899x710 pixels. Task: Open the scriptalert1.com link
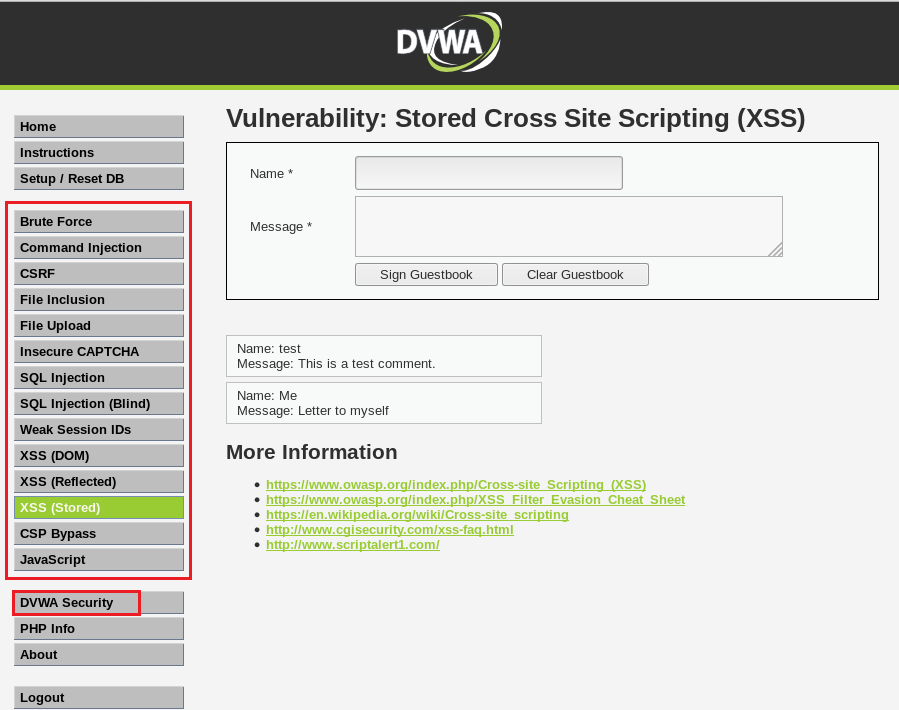coord(353,544)
